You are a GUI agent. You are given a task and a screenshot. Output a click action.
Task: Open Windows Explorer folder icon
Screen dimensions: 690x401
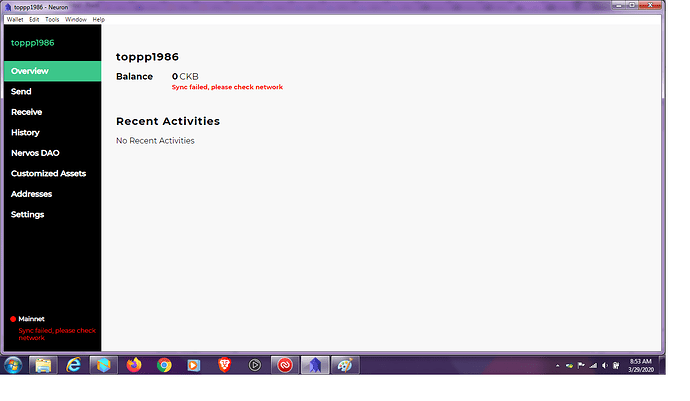43,365
